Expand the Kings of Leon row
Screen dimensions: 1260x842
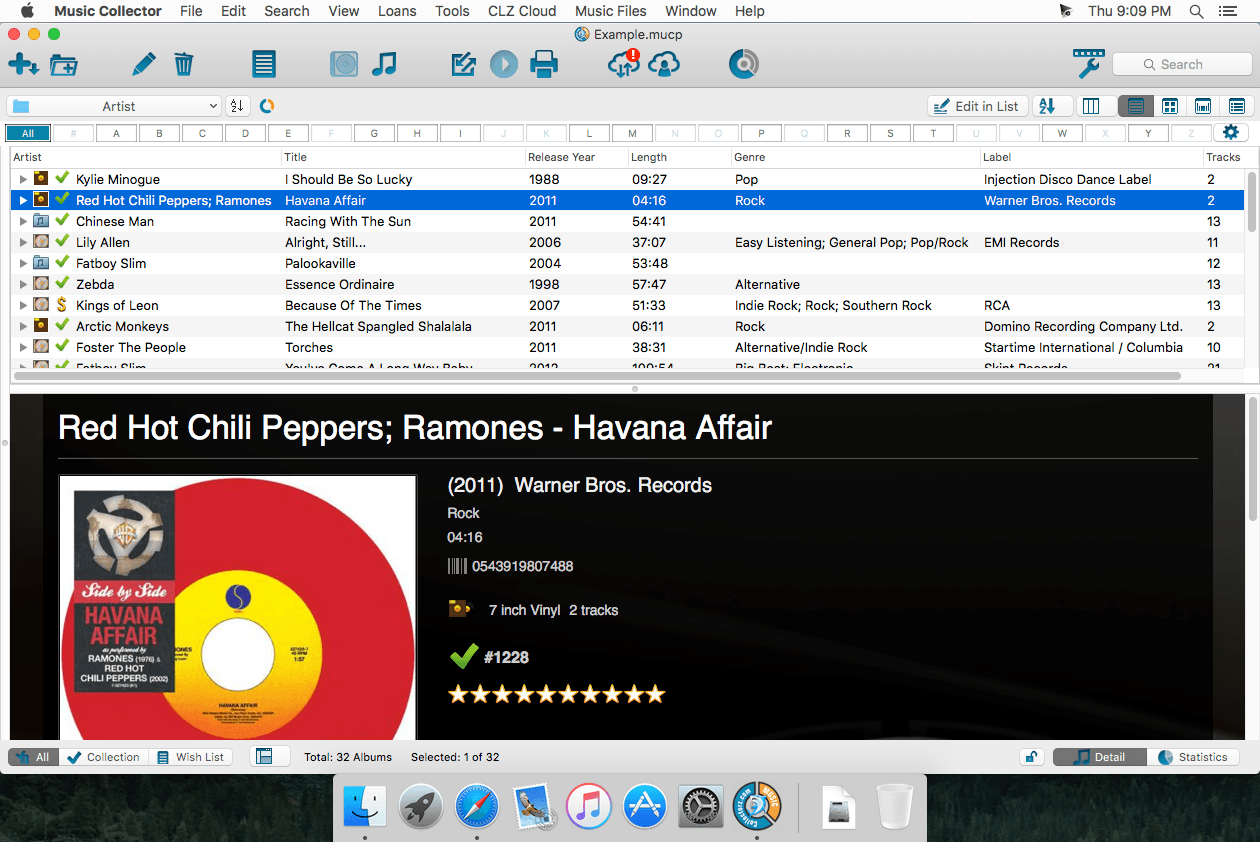pyautogui.click(x=23, y=306)
